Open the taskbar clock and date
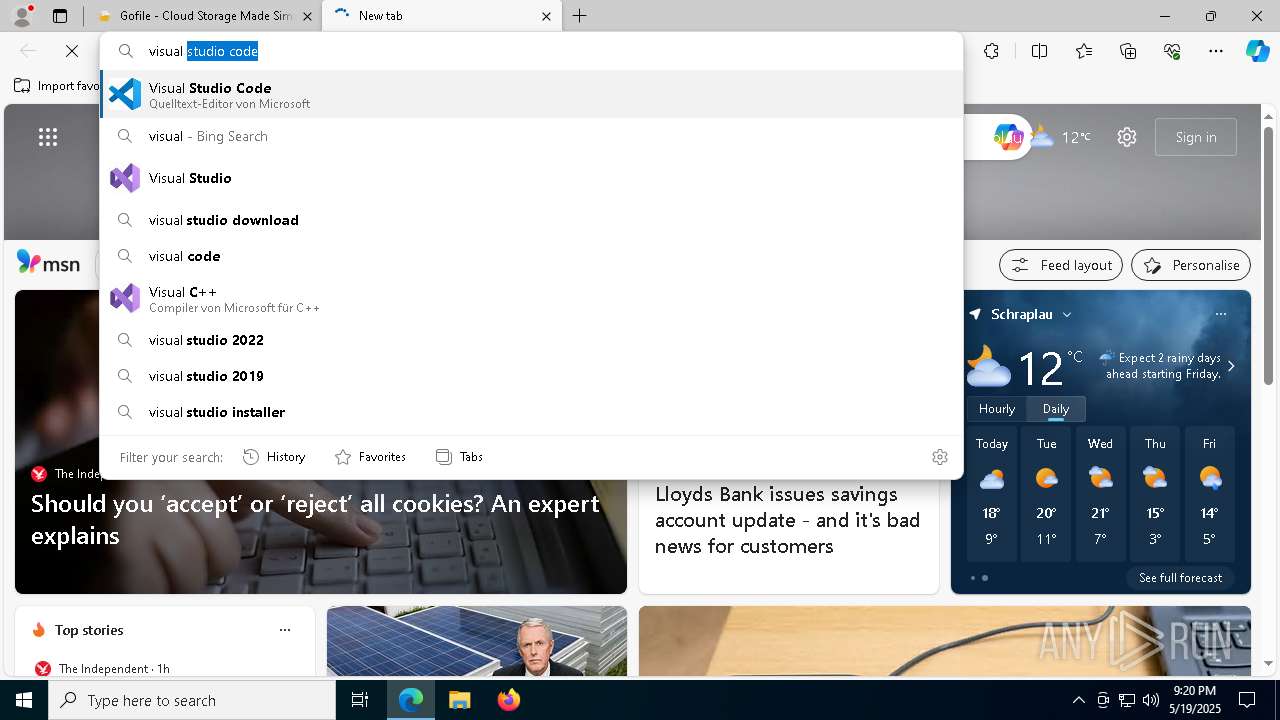1280x720 pixels. (x=1194, y=700)
